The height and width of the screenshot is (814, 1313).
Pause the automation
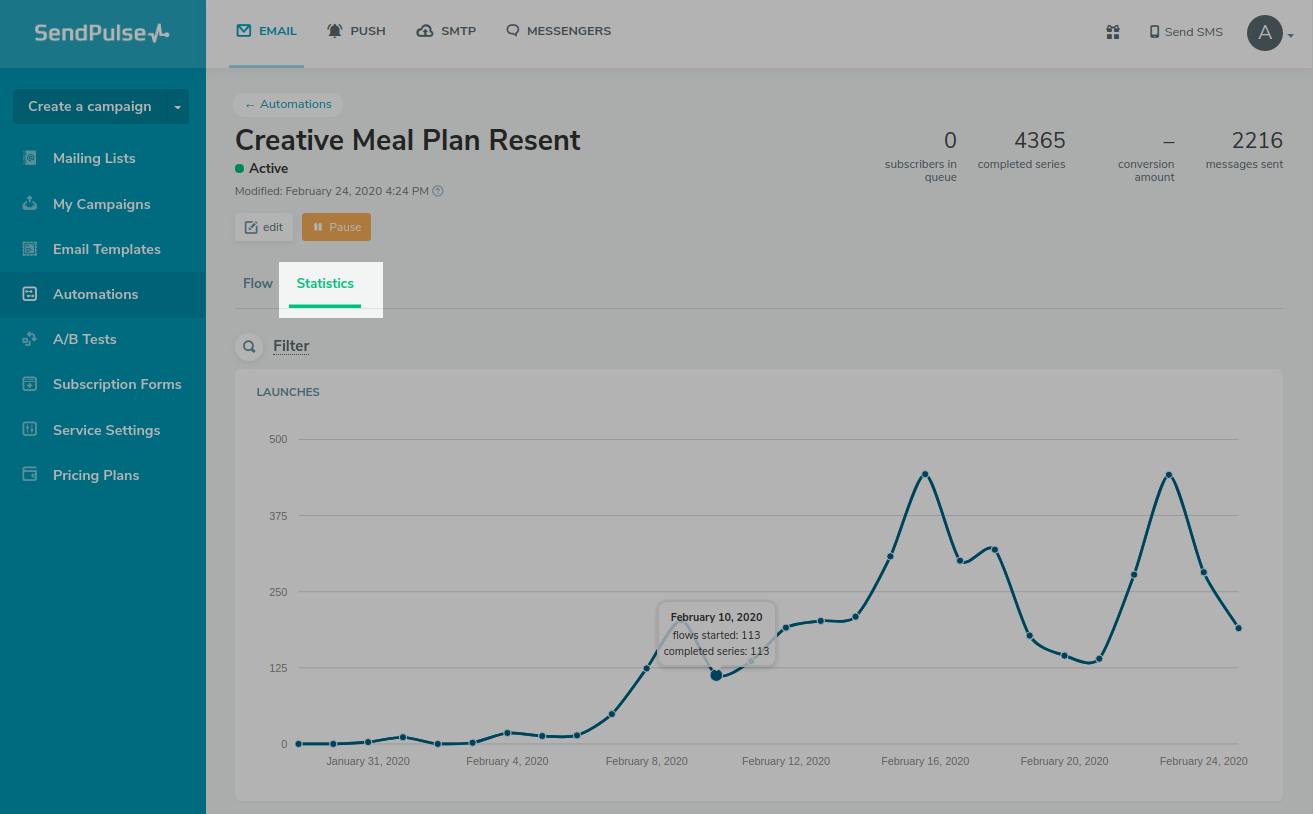point(336,227)
